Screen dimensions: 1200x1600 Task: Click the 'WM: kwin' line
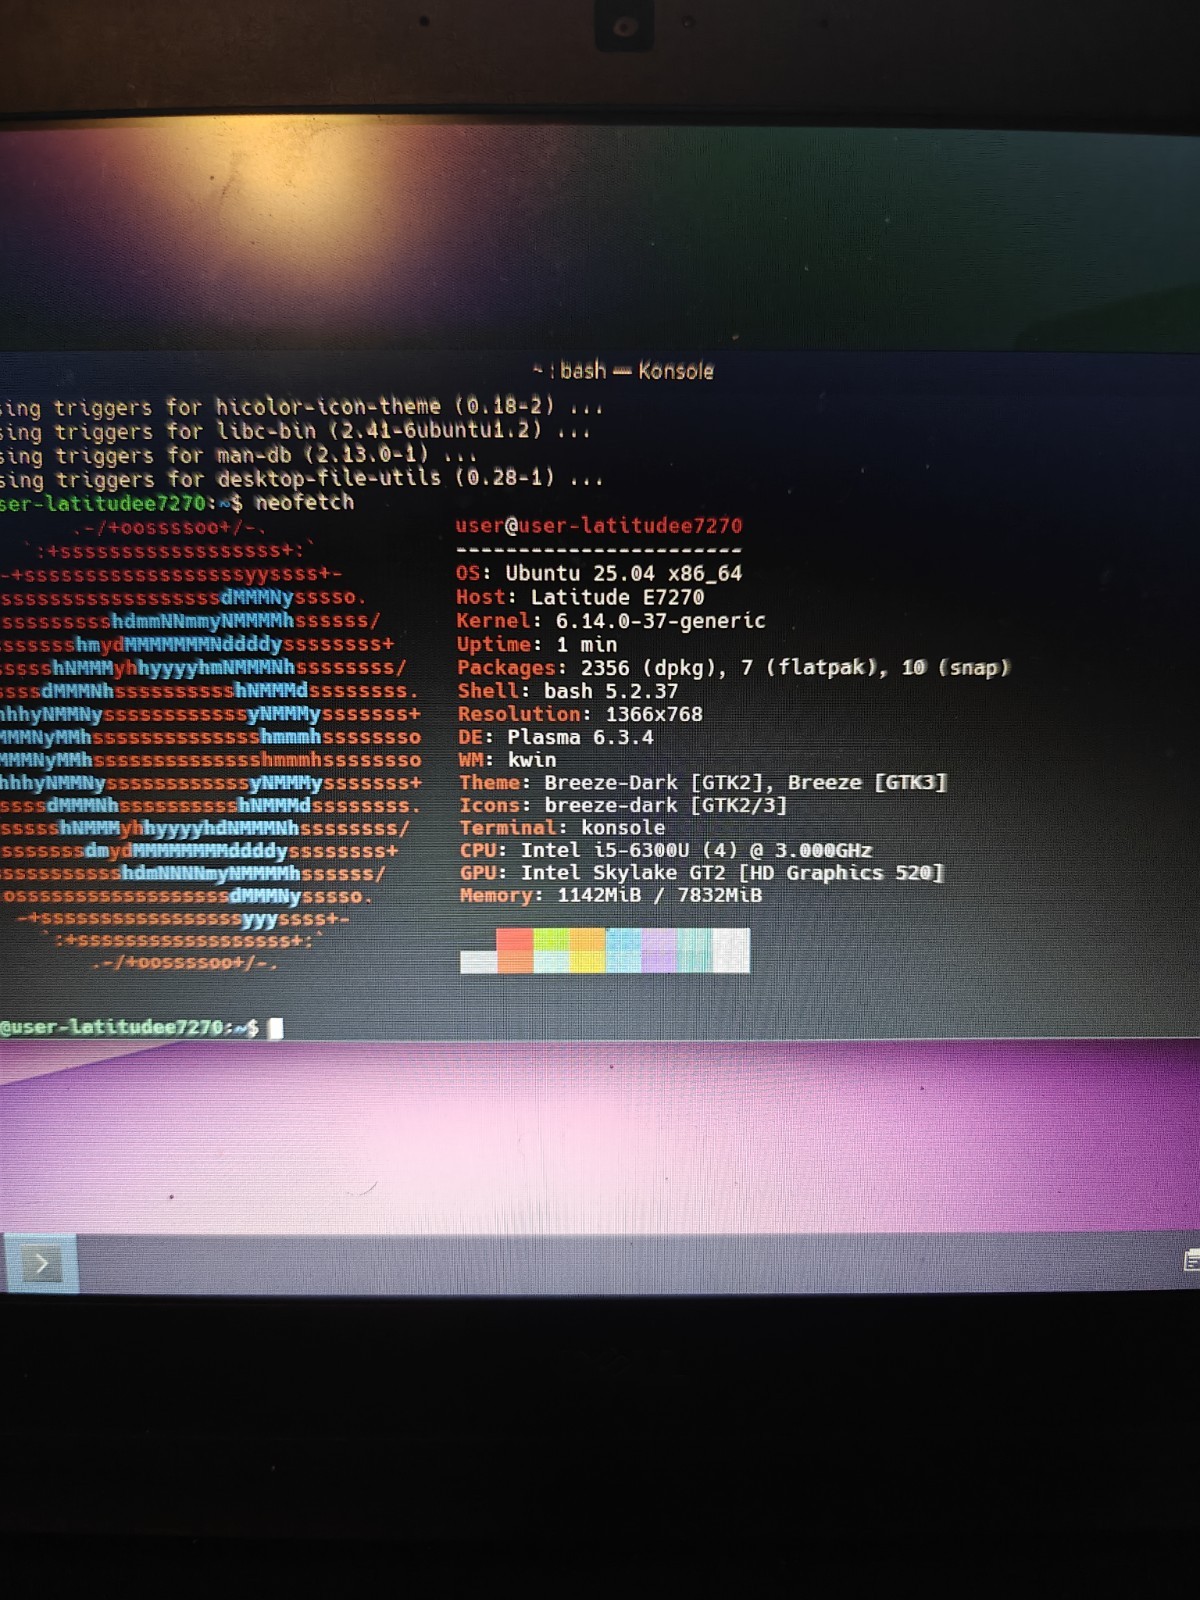pyautogui.click(x=507, y=760)
